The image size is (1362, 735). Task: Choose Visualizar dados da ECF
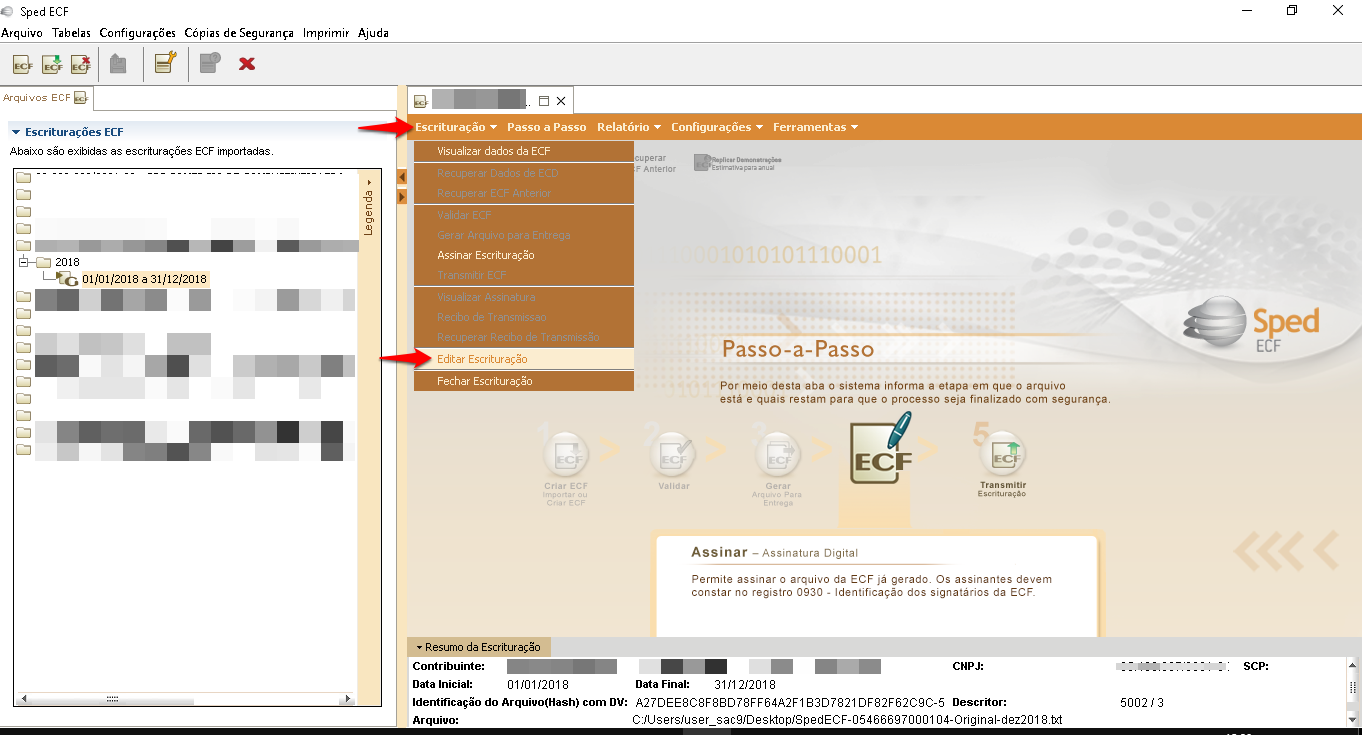pyautogui.click(x=524, y=151)
